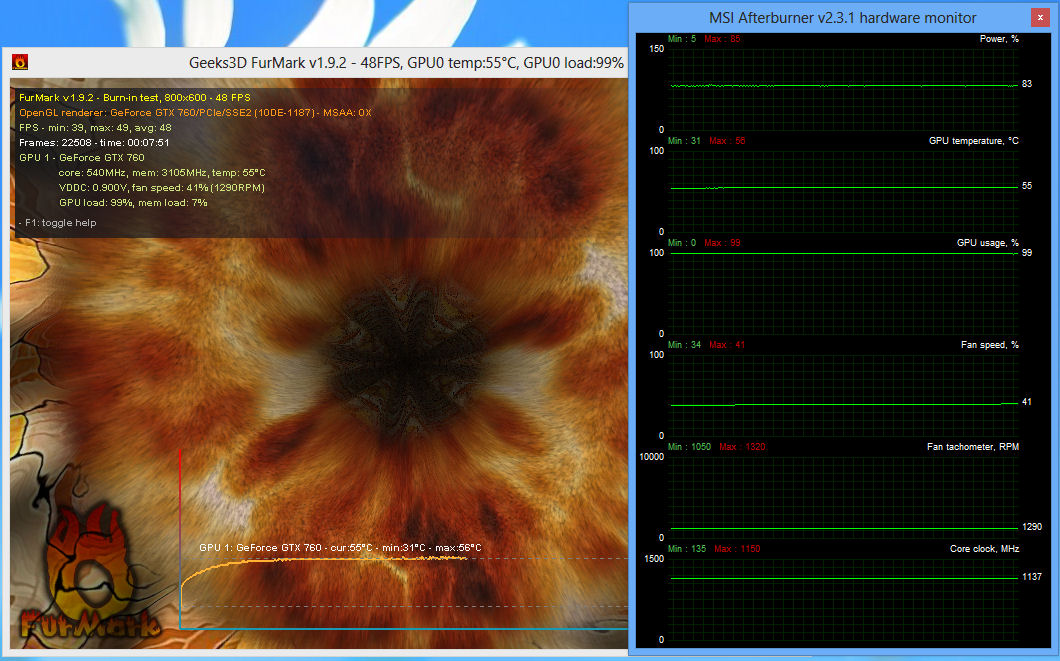Click 'Max : 99' in GPU usage graph

coord(722,243)
